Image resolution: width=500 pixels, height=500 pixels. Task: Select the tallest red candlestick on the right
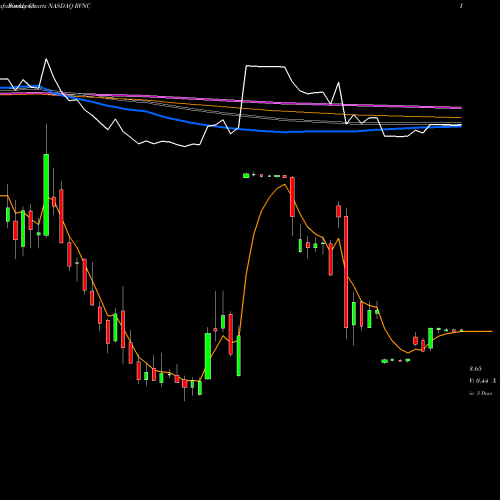click(x=346, y=272)
